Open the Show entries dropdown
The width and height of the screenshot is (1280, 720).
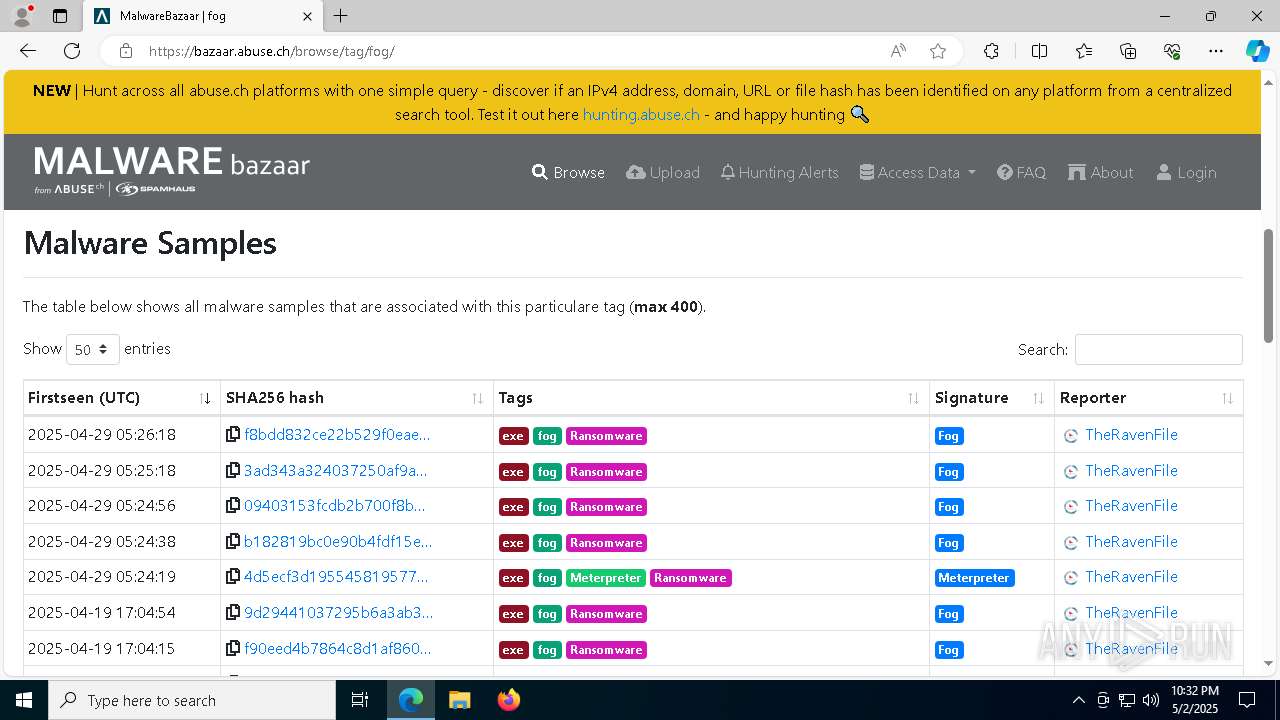pyautogui.click(x=93, y=349)
